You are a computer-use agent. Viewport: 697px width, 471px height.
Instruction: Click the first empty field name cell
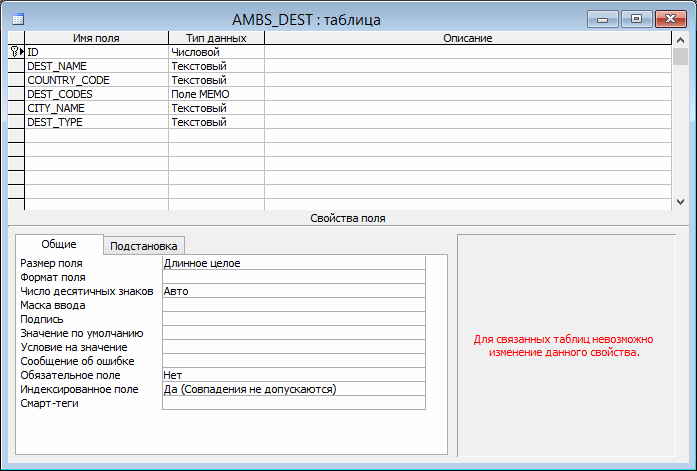tap(96, 136)
